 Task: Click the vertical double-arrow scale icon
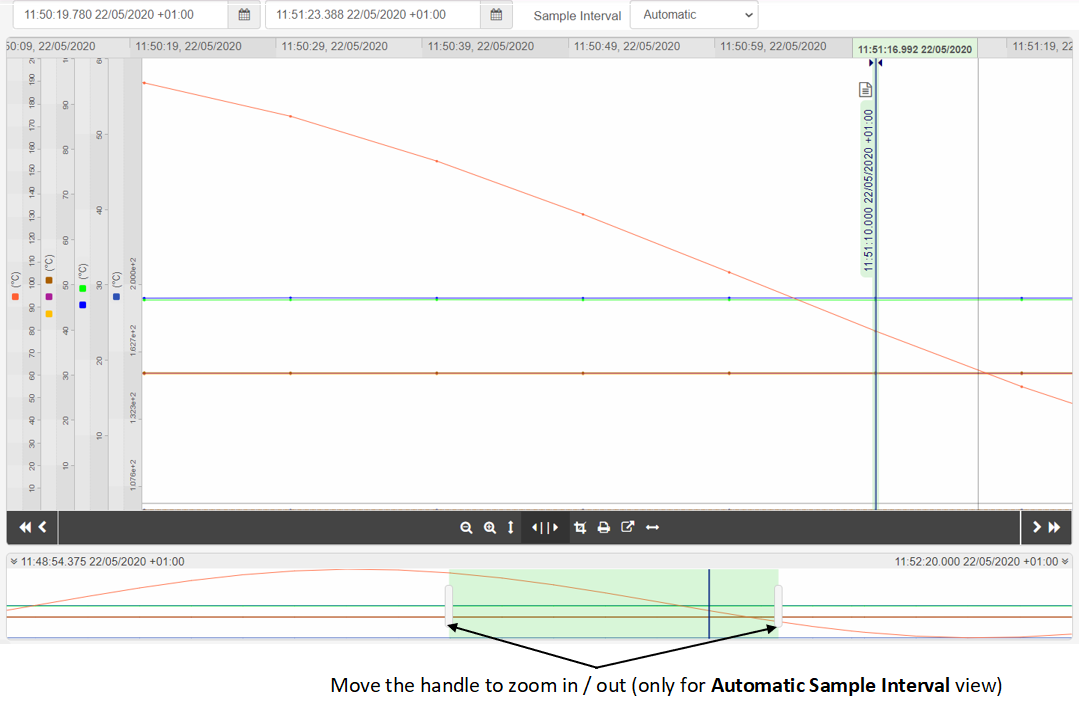click(x=511, y=528)
